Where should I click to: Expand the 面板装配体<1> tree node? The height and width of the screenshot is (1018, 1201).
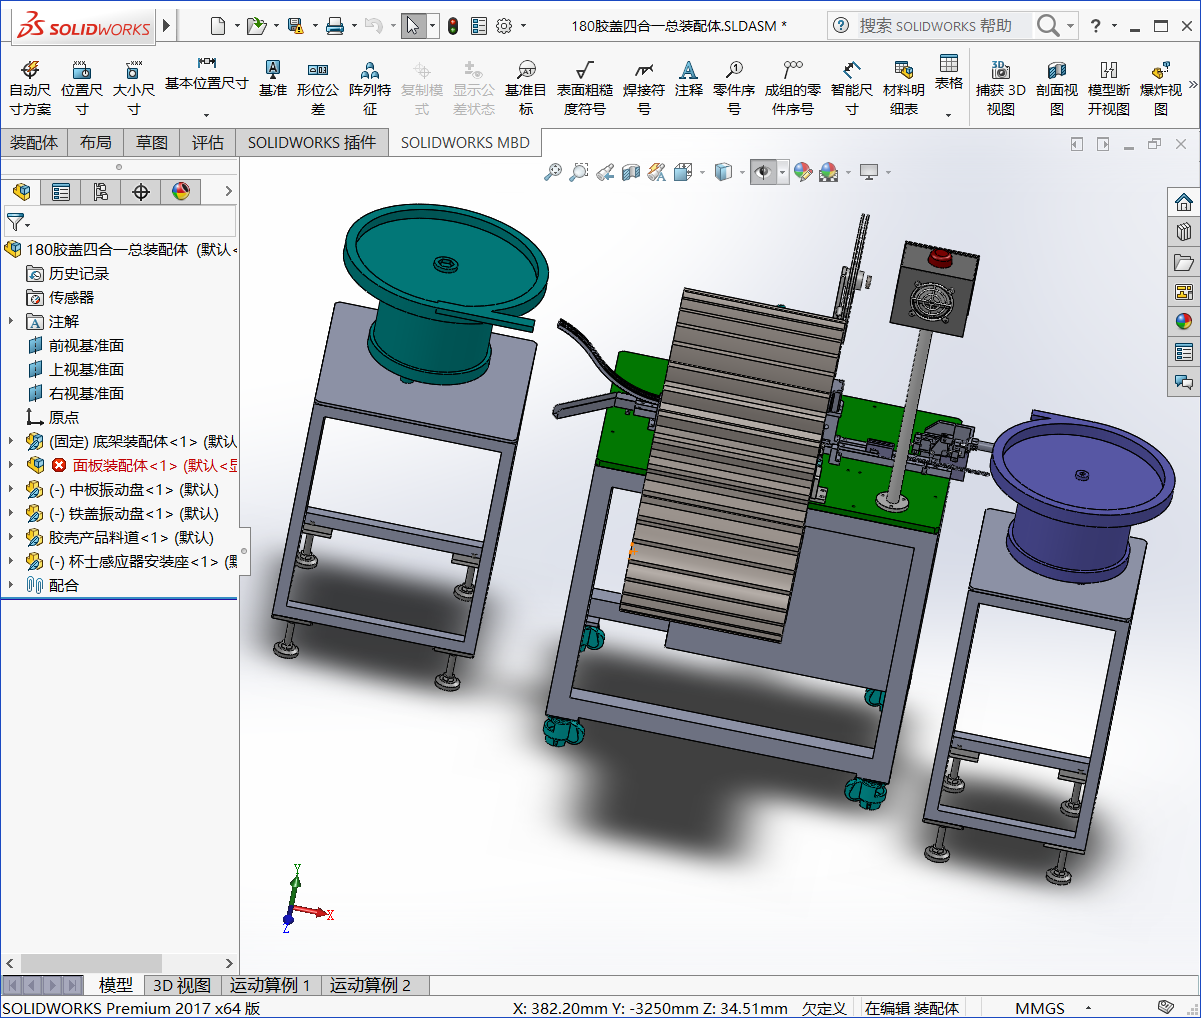click(x=11, y=465)
